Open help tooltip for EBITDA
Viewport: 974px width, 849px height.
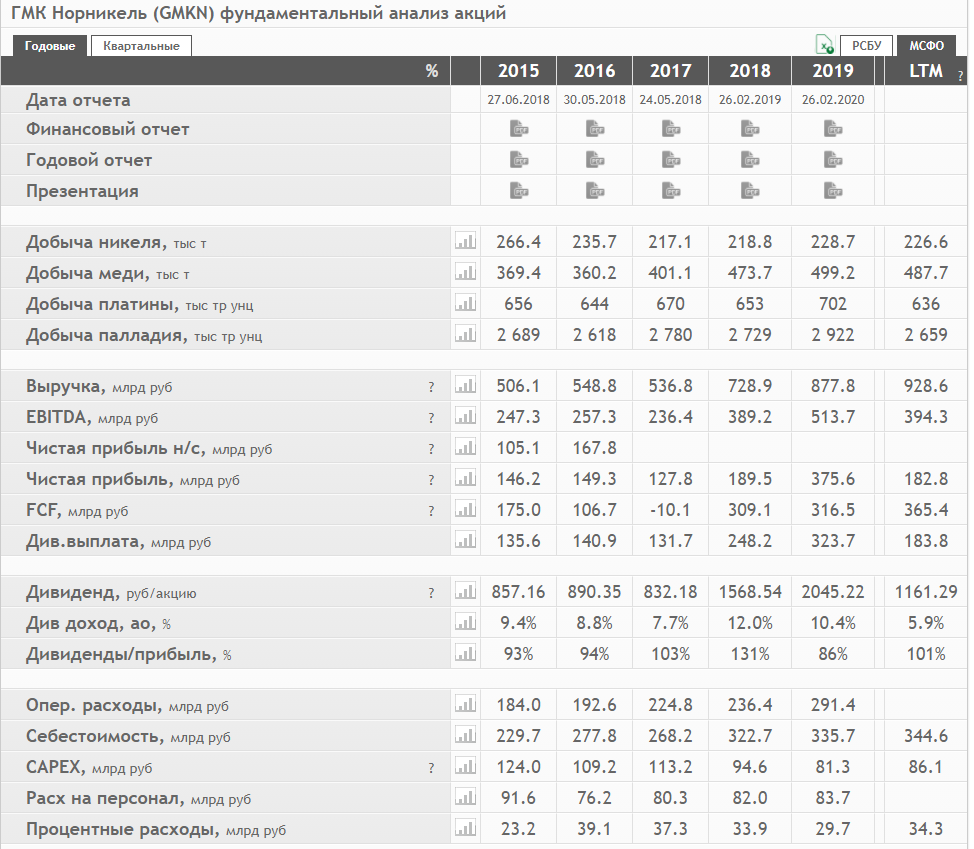click(431, 418)
